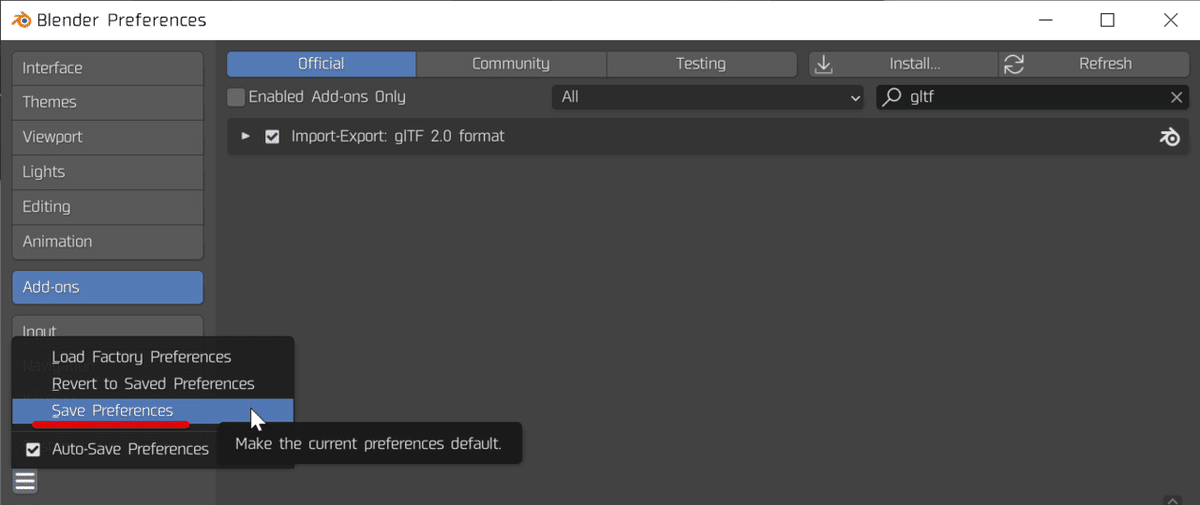The width and height of the screenshot is (1200, 505).
Task: Click Save Preferences menu entry
Action: pos(153,411)
